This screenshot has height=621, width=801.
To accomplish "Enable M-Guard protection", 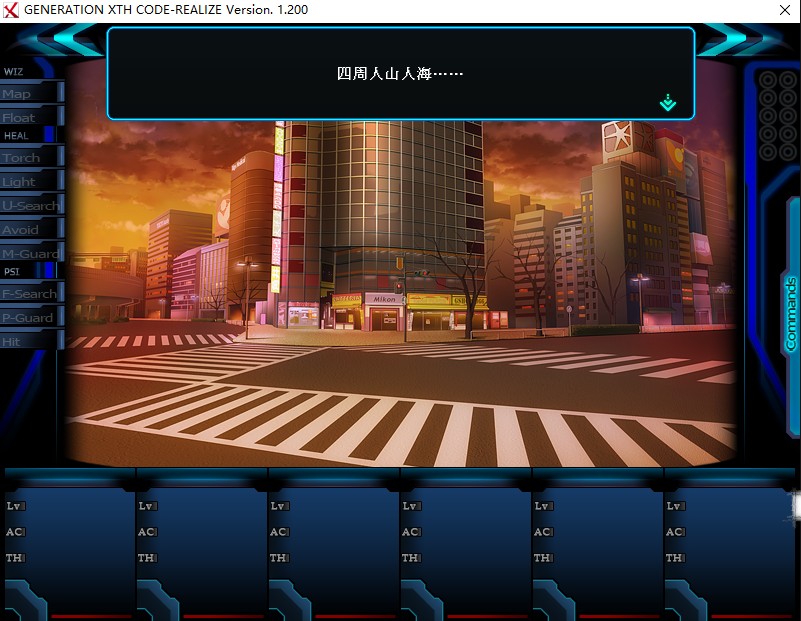I will [30, 253].
